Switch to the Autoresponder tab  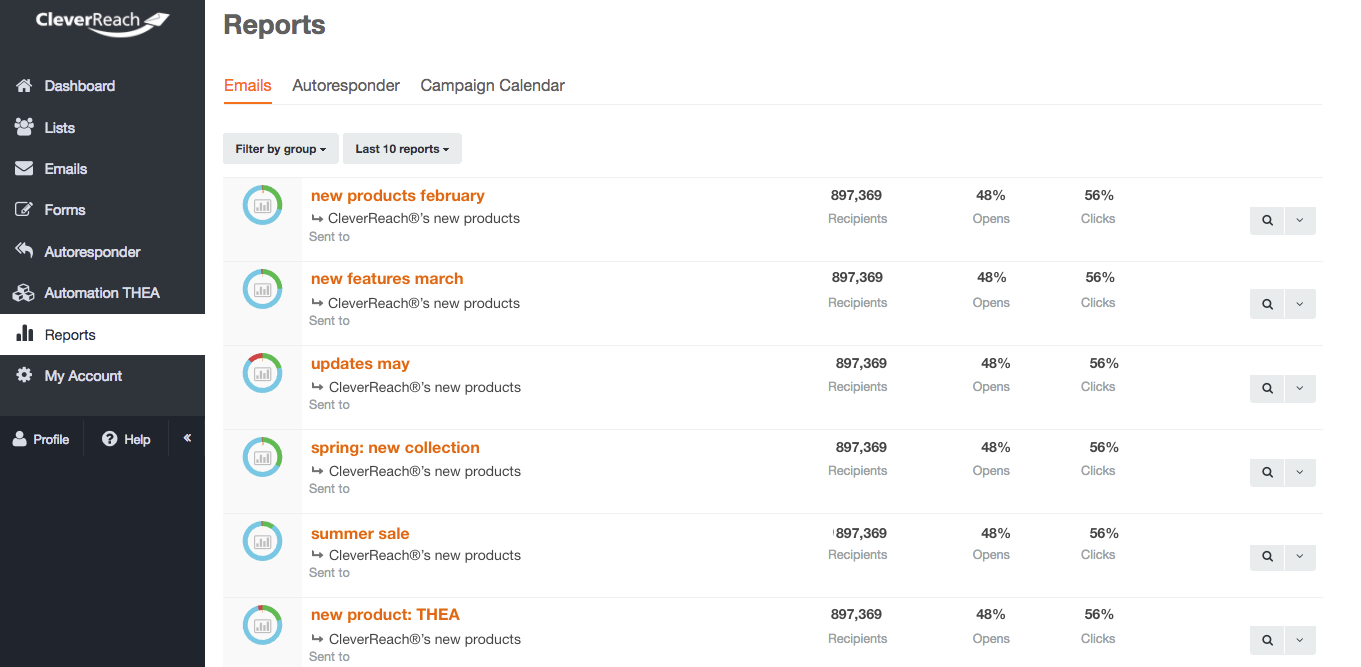346,86
